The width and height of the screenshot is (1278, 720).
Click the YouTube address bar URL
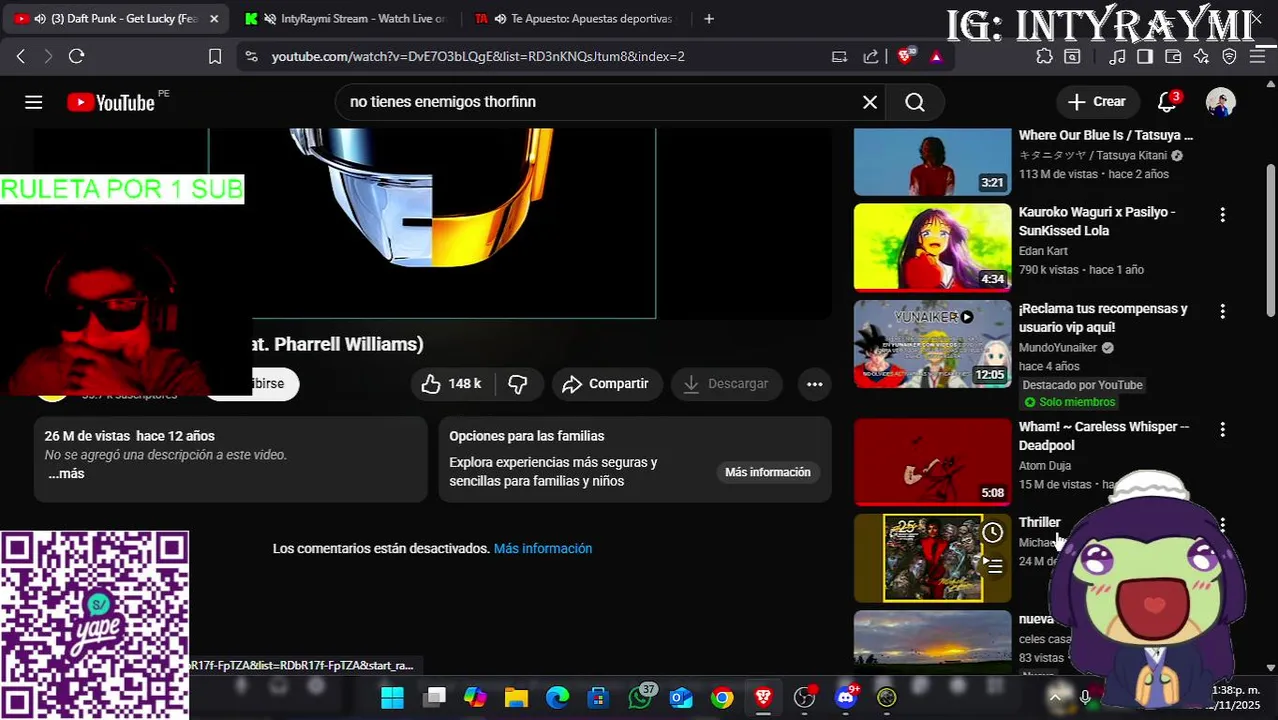coord(478,56)
